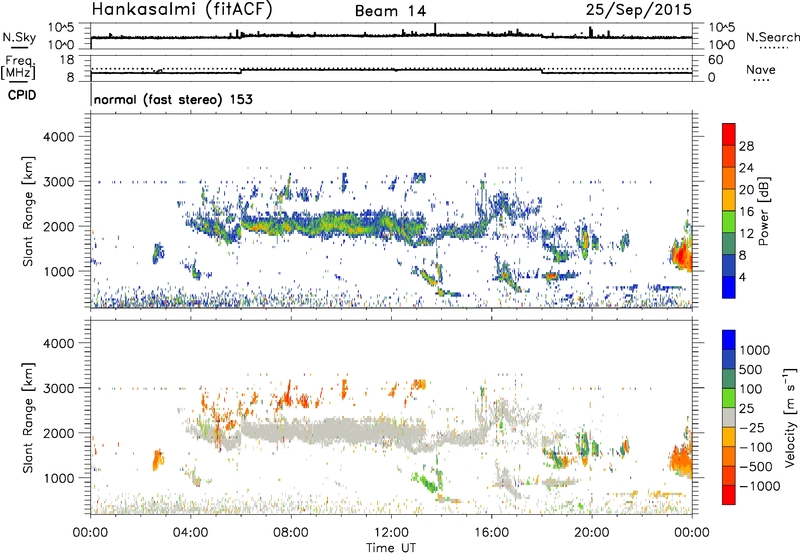Click the orange echo patch near 02:40 in velocity panel
Viewport: 800px width, 554px height.
click(158, 460)
